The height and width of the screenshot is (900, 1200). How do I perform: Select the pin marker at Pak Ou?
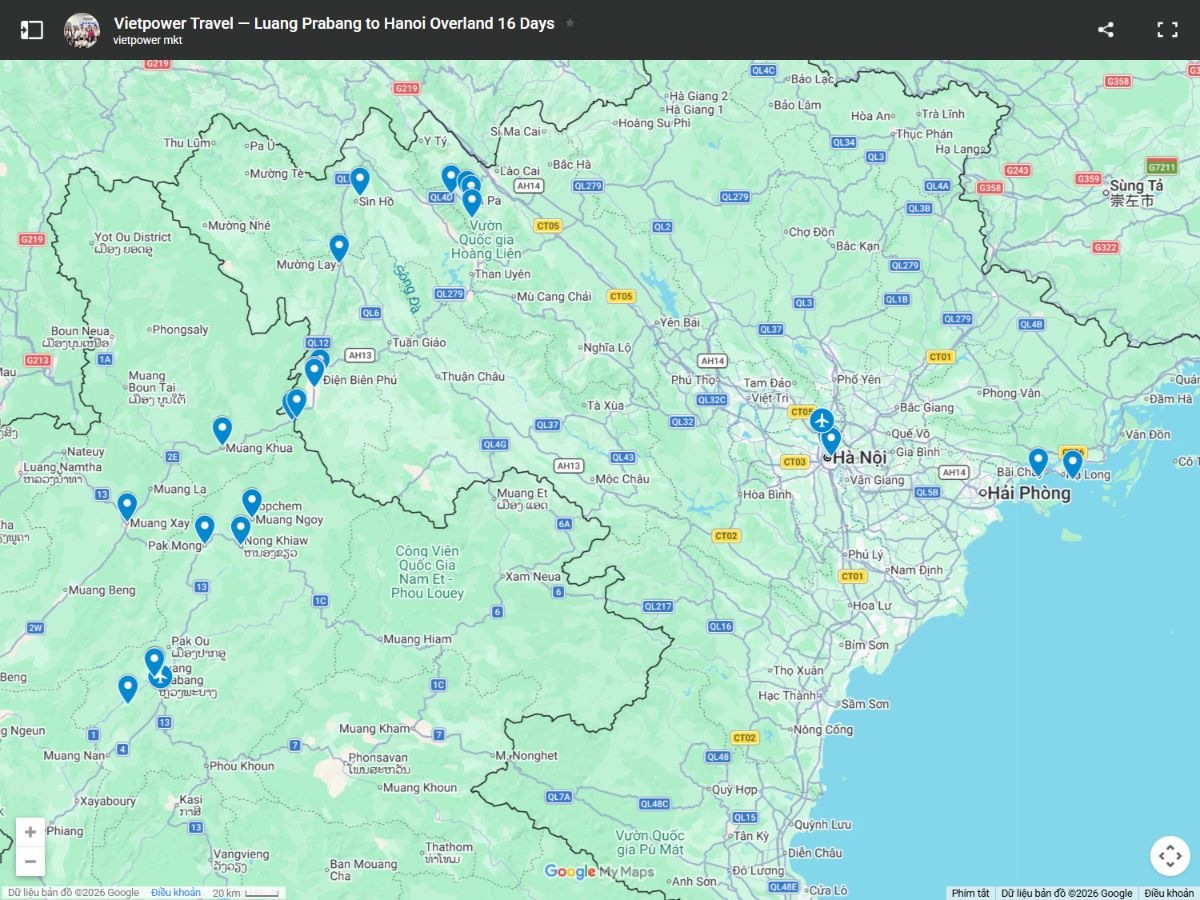click(x=154, y=661)
